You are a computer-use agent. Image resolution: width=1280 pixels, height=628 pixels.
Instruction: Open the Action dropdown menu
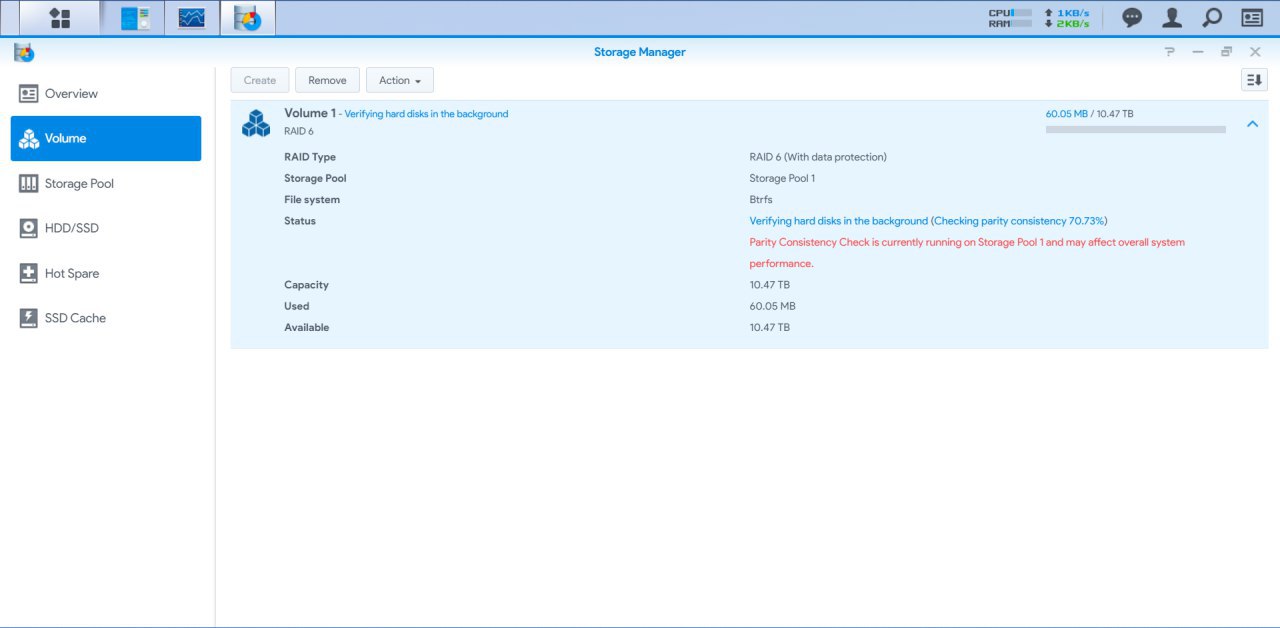point(399,80)
